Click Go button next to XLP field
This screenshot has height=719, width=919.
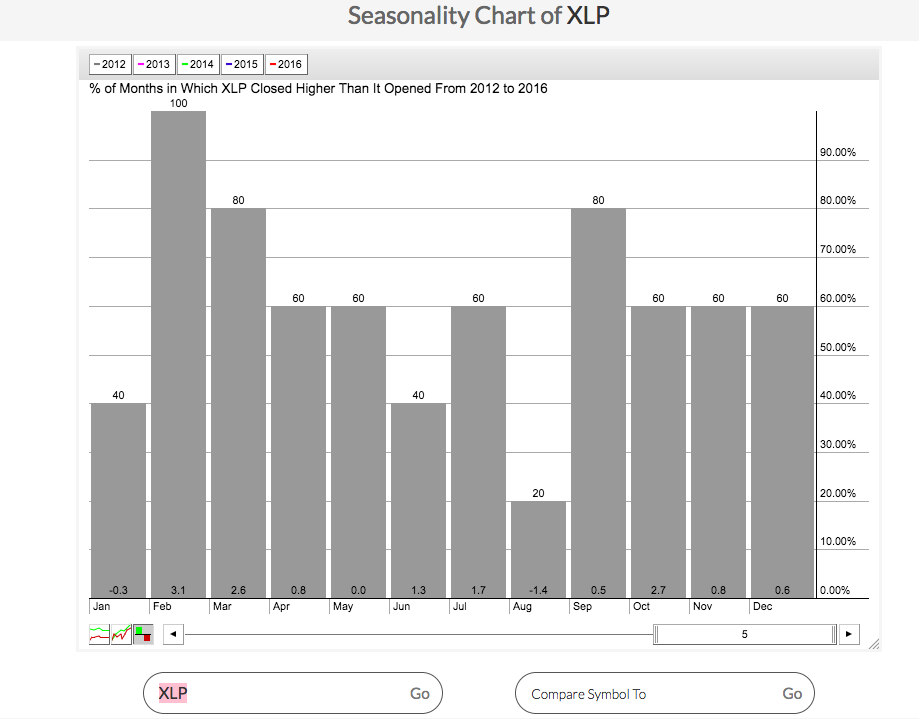420,693
